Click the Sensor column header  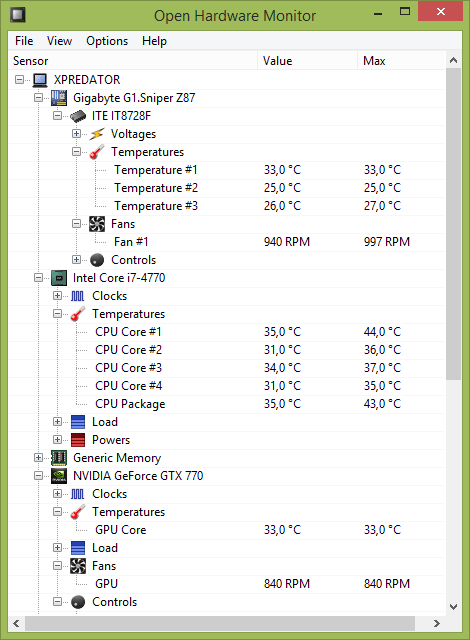tap(133, 61)
